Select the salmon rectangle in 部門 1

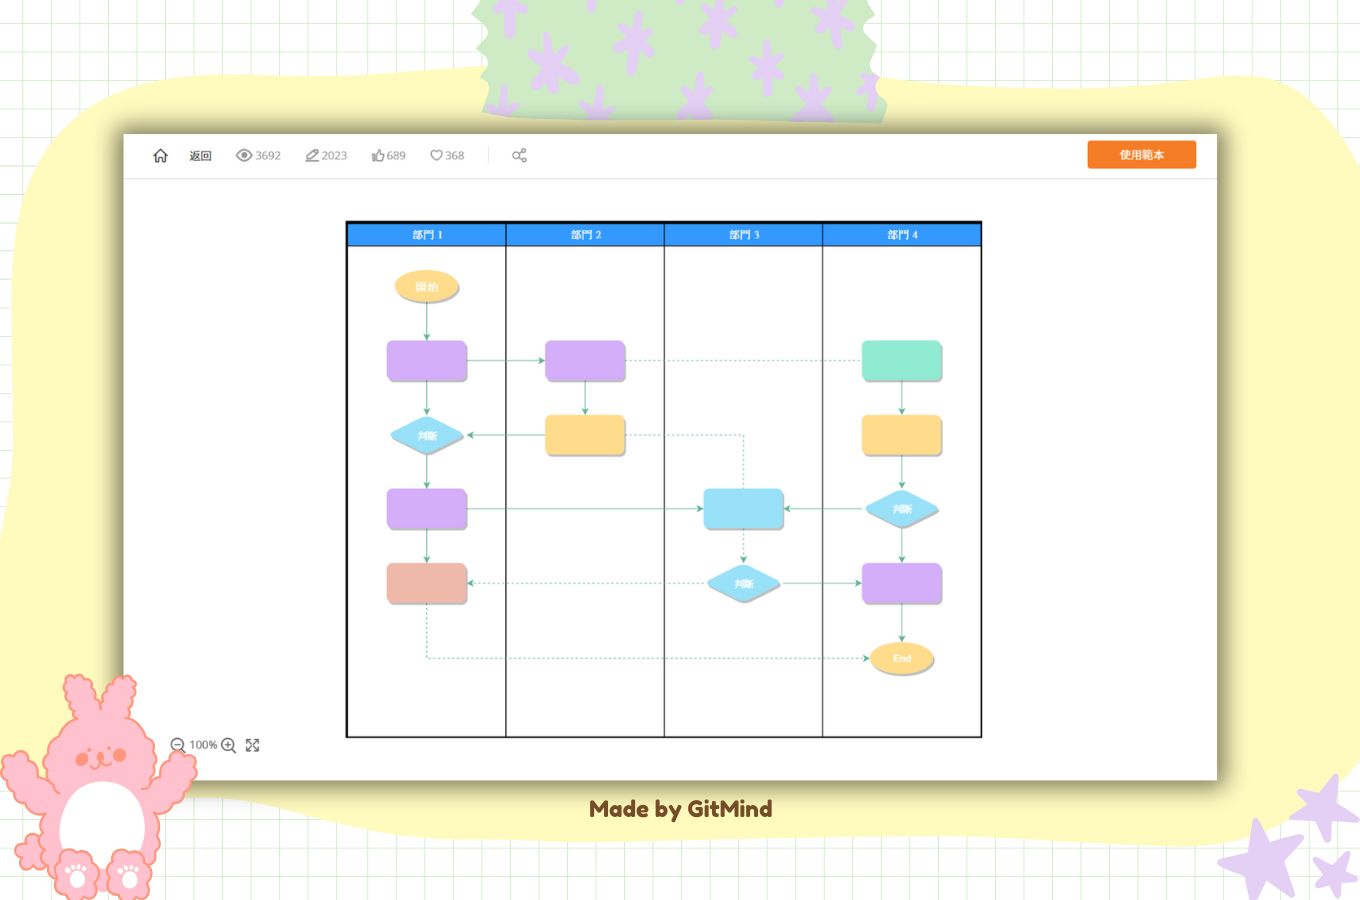coord(427,584)
